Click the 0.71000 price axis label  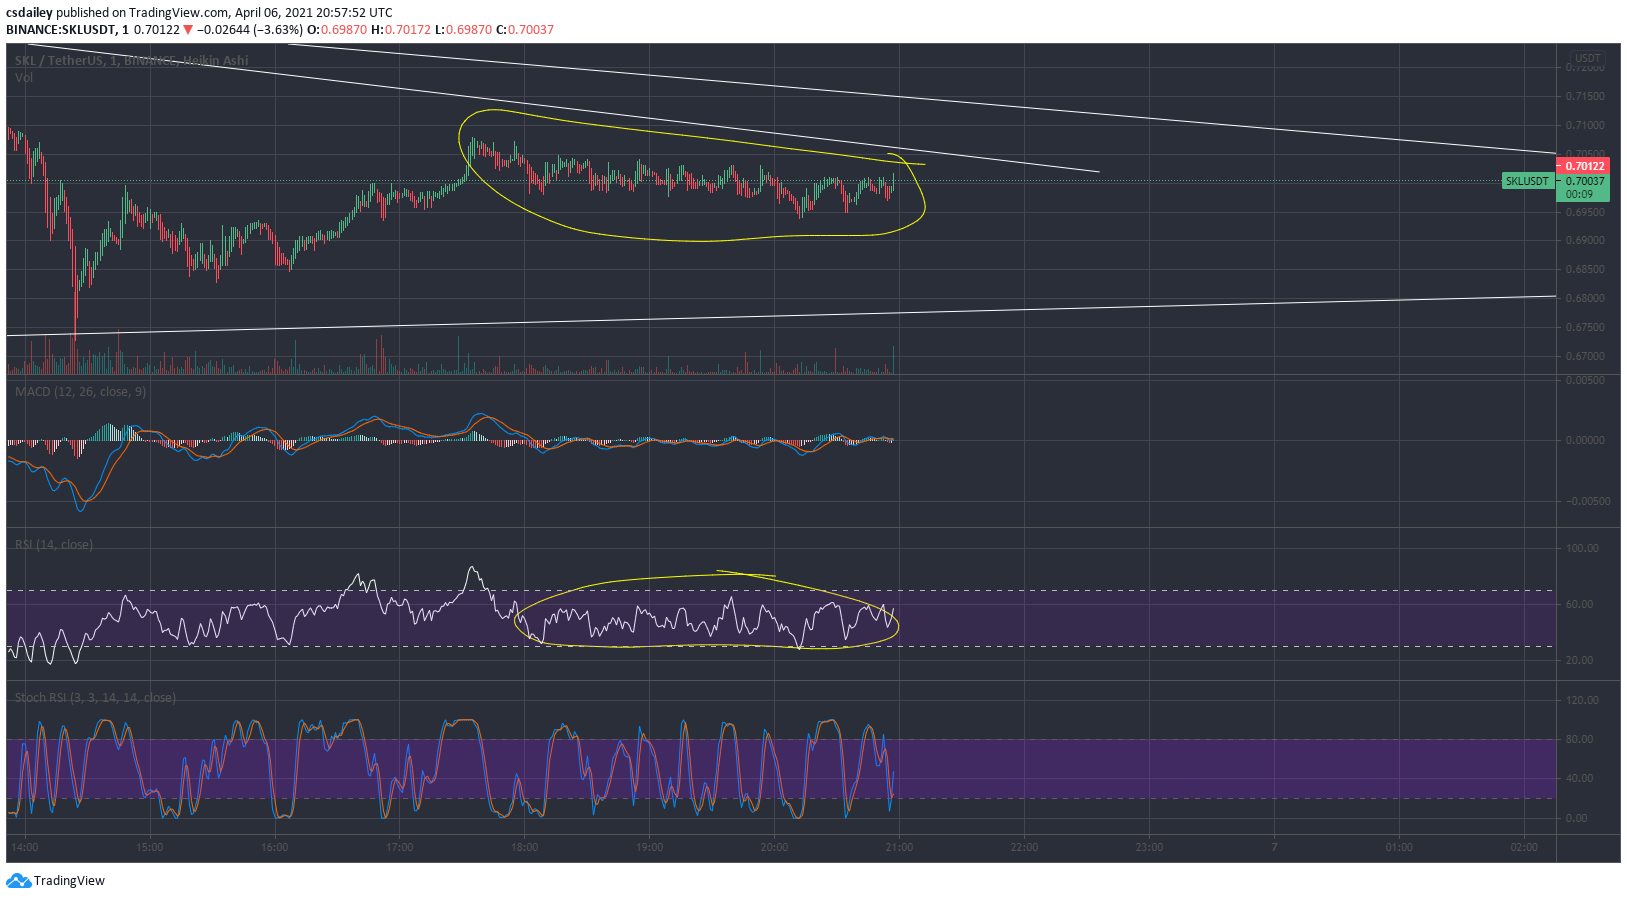pos(1585,125)
